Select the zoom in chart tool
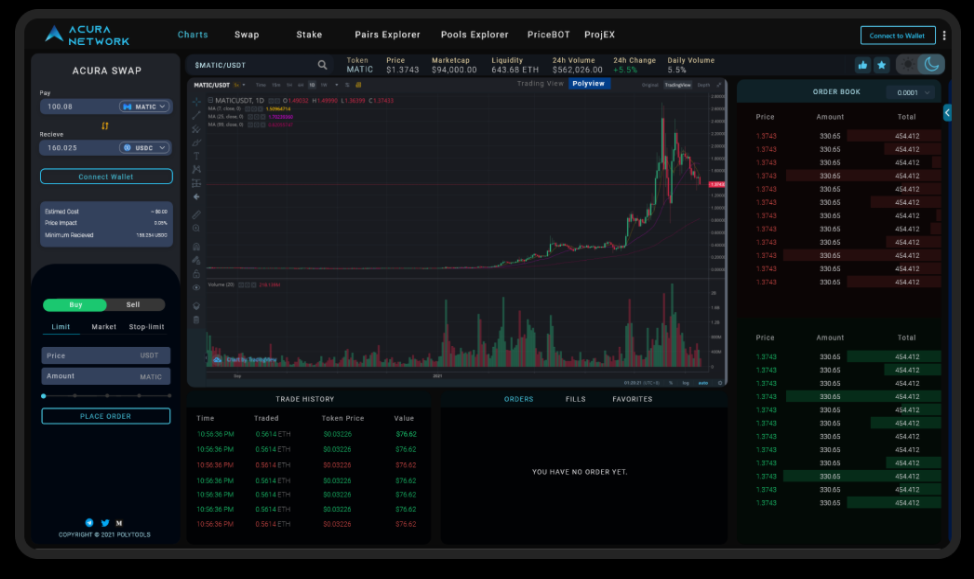Viewport: 974px width, 579px height. (x=196, y=229)
